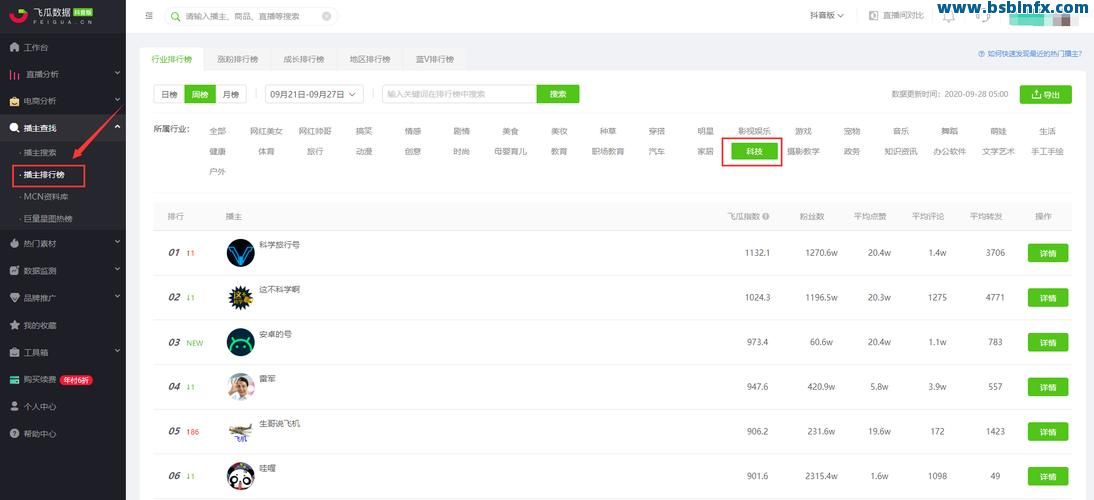Open 个人中心 via the person icon
This screenshot has width=1094, height=500.
(14, 407)
